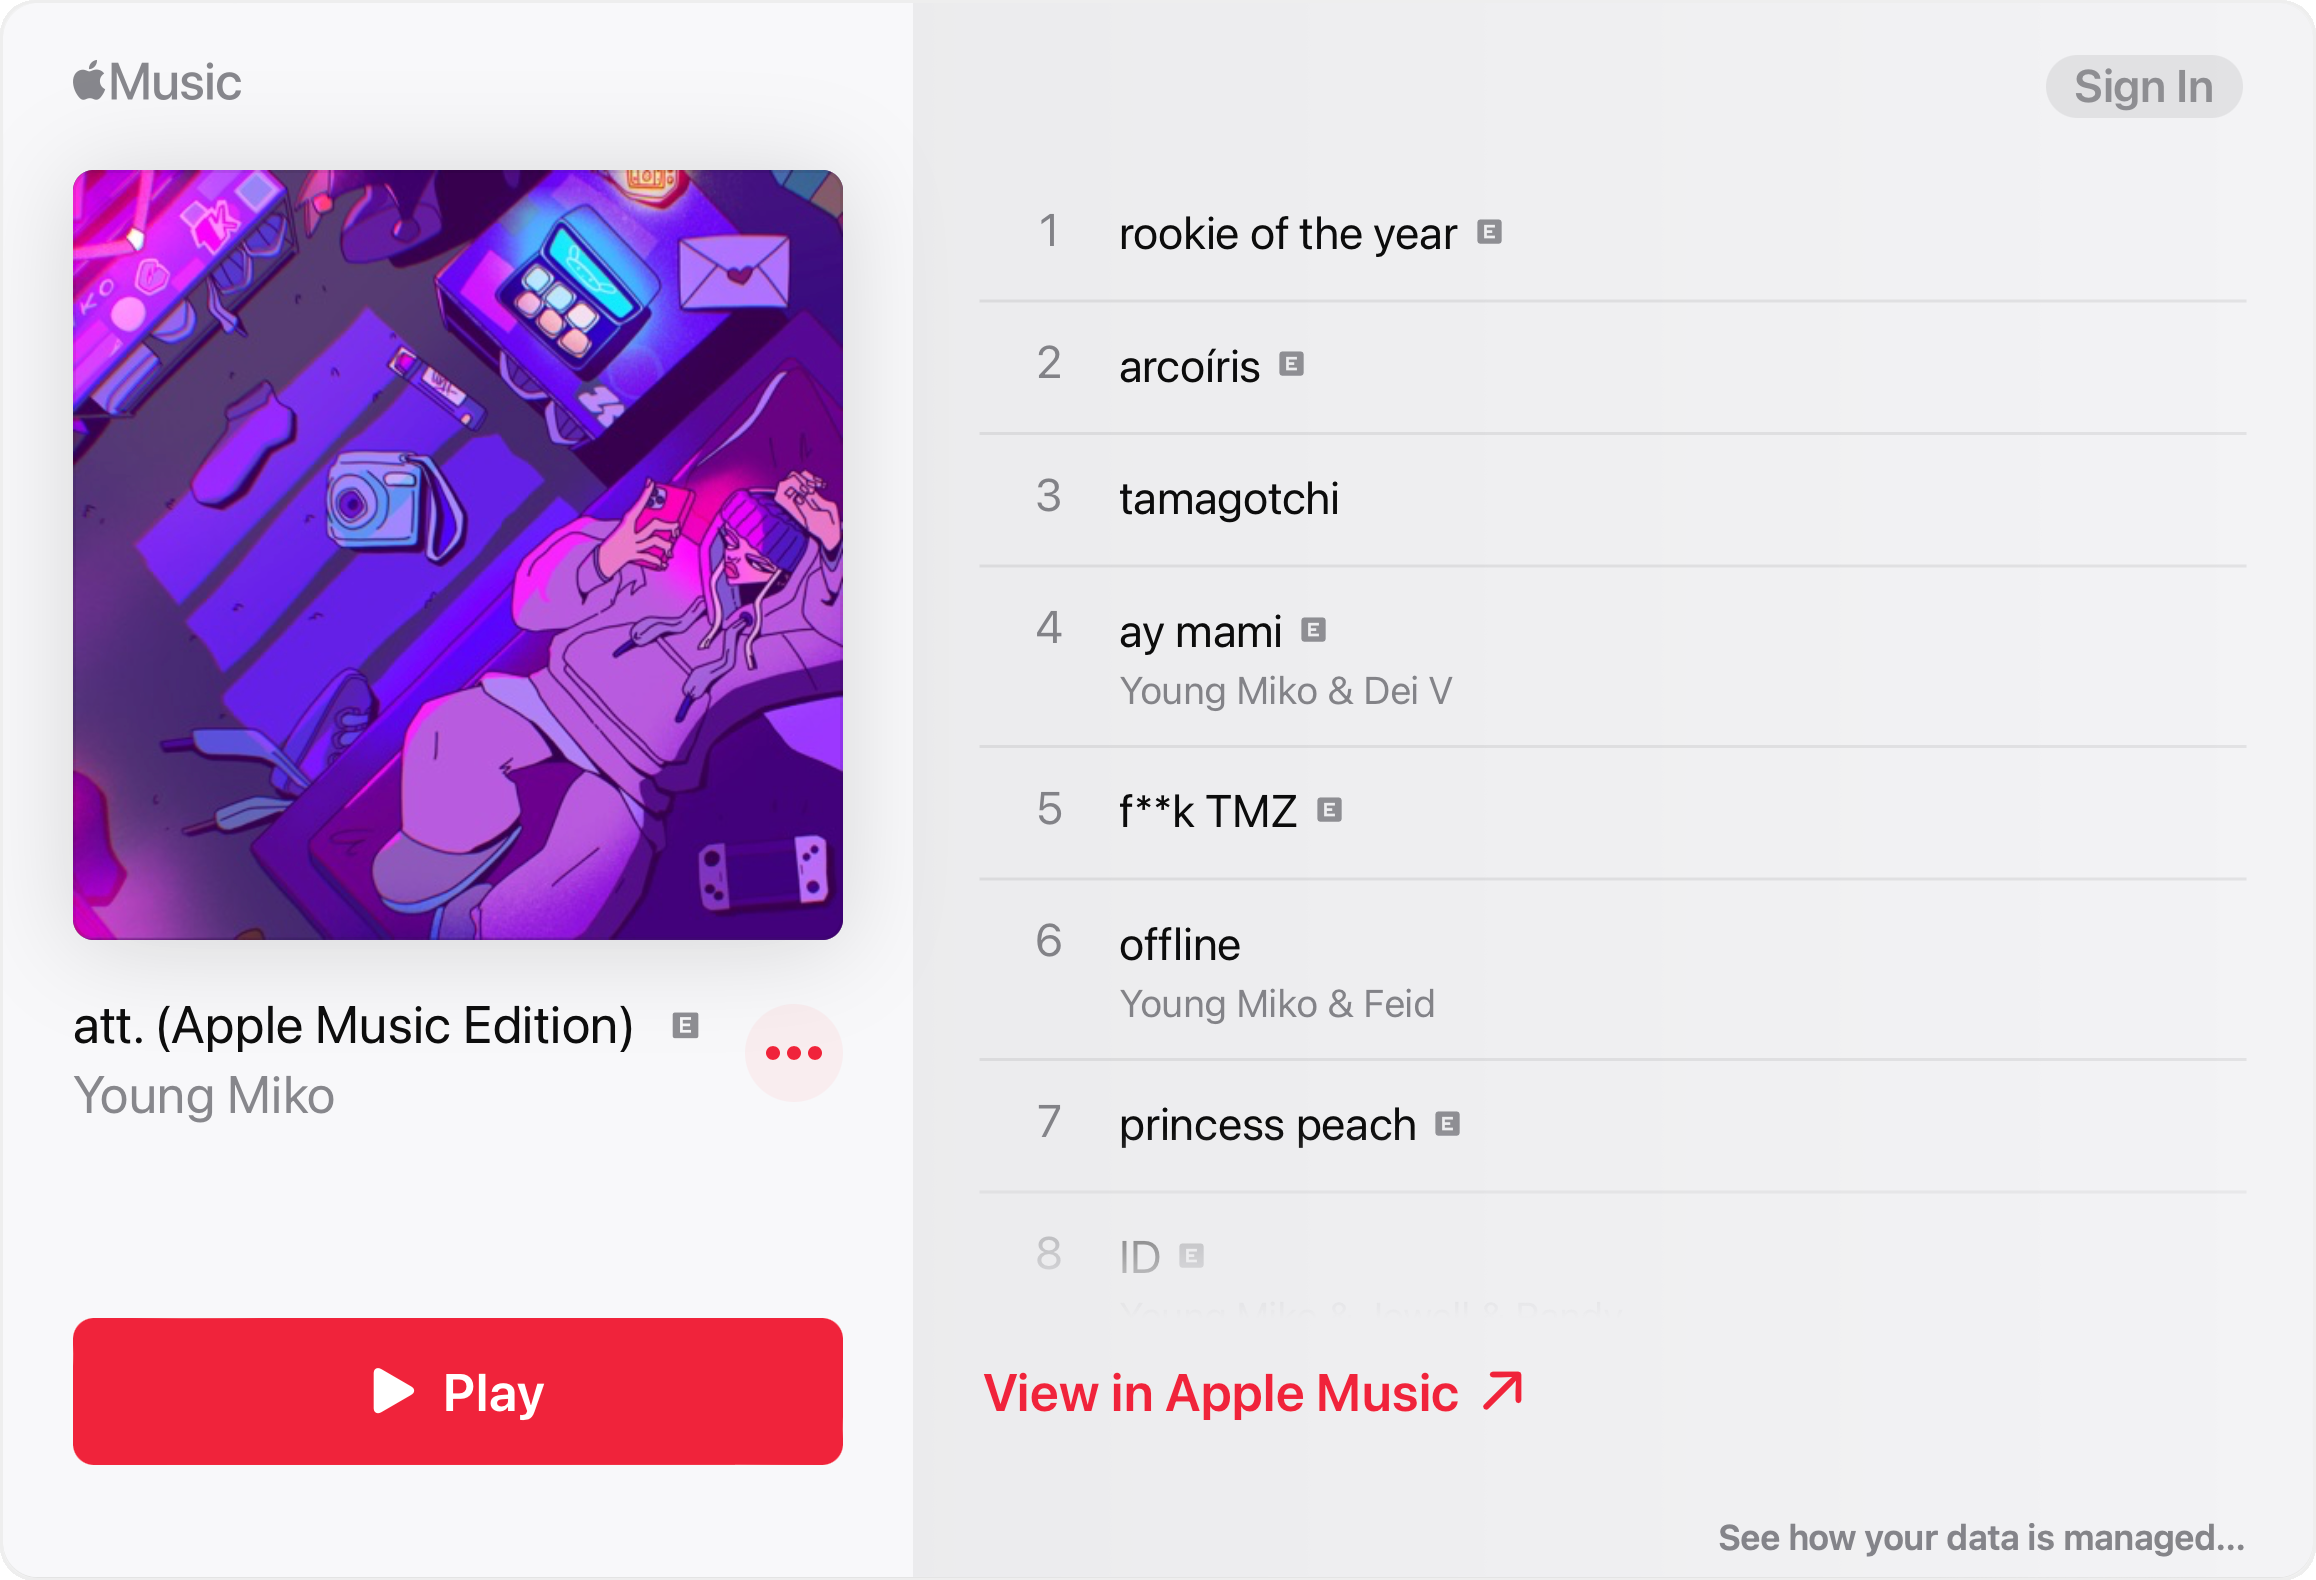
Task: Click the Sign In button
Action: point(2138,83)
